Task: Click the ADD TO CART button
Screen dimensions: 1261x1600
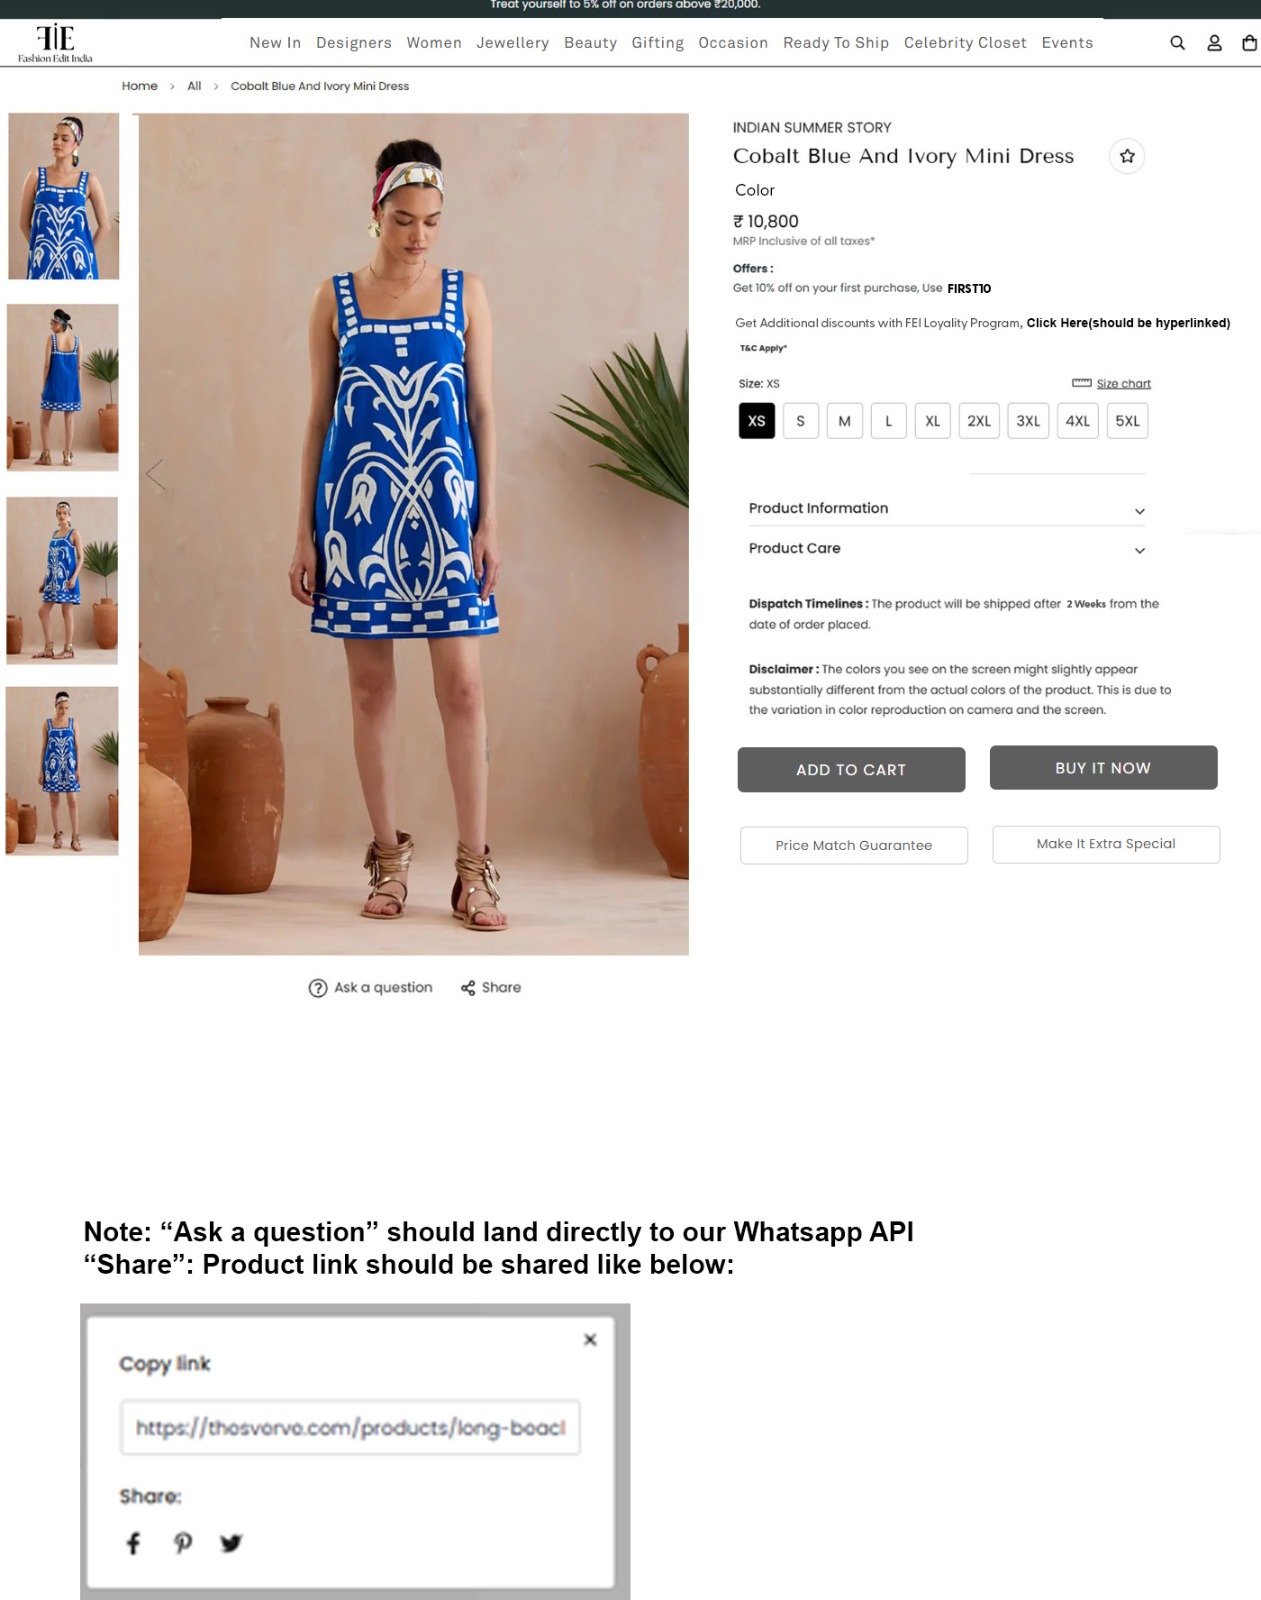Action: pyautogui.click(x=851, y=770)
